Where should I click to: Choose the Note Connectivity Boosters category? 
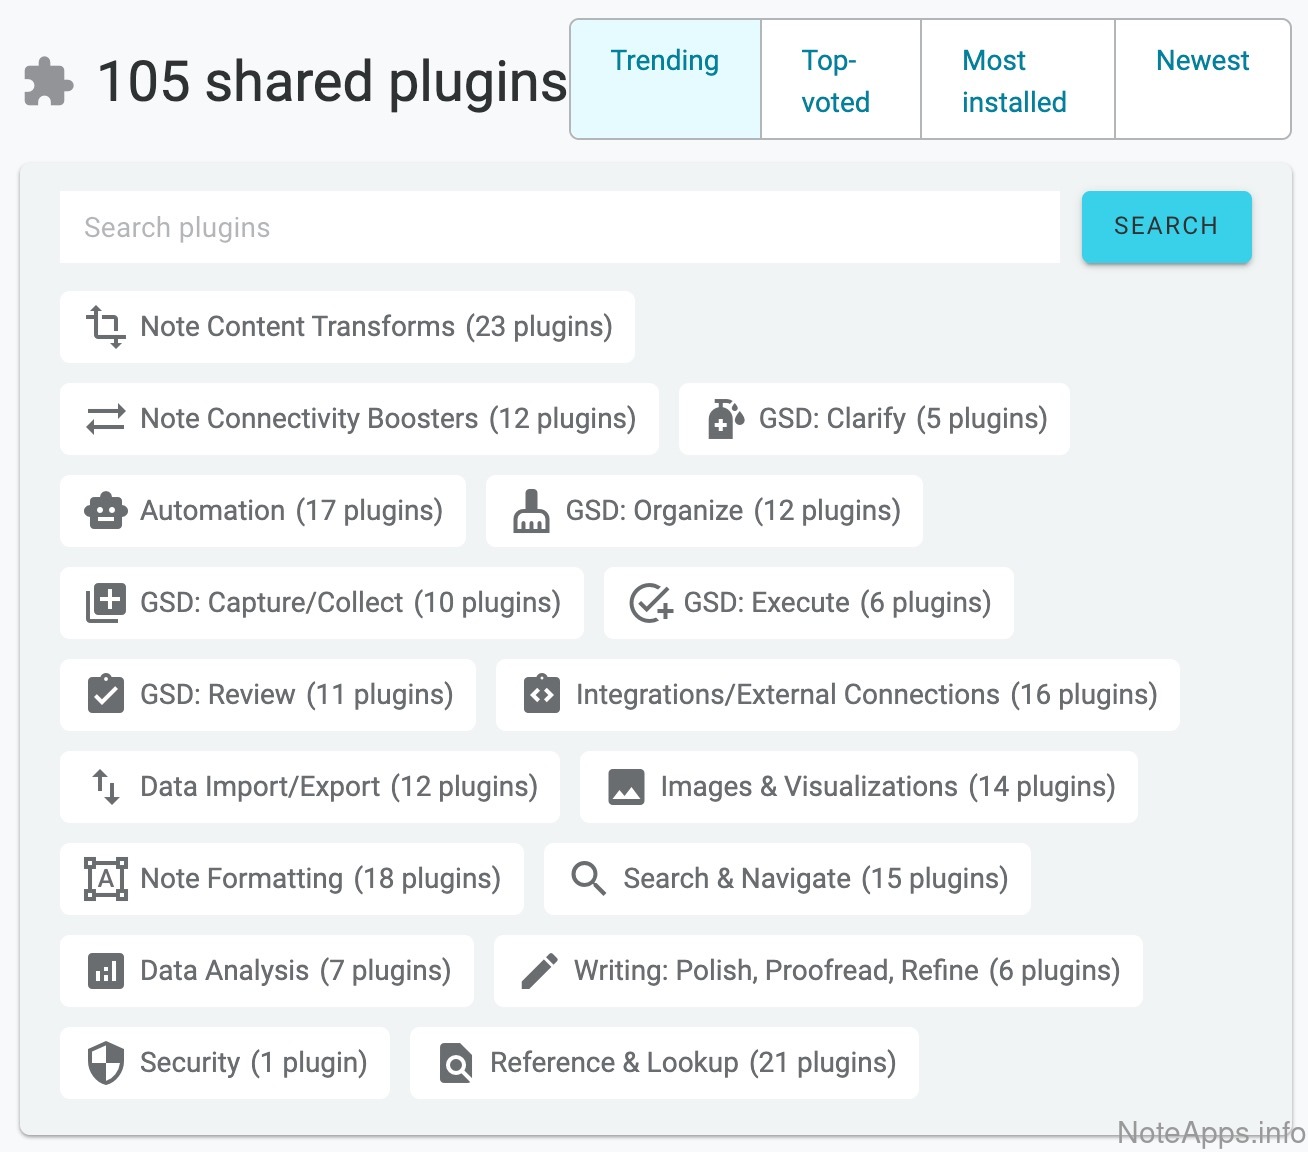pyautogui.click(x=359, y=419)
